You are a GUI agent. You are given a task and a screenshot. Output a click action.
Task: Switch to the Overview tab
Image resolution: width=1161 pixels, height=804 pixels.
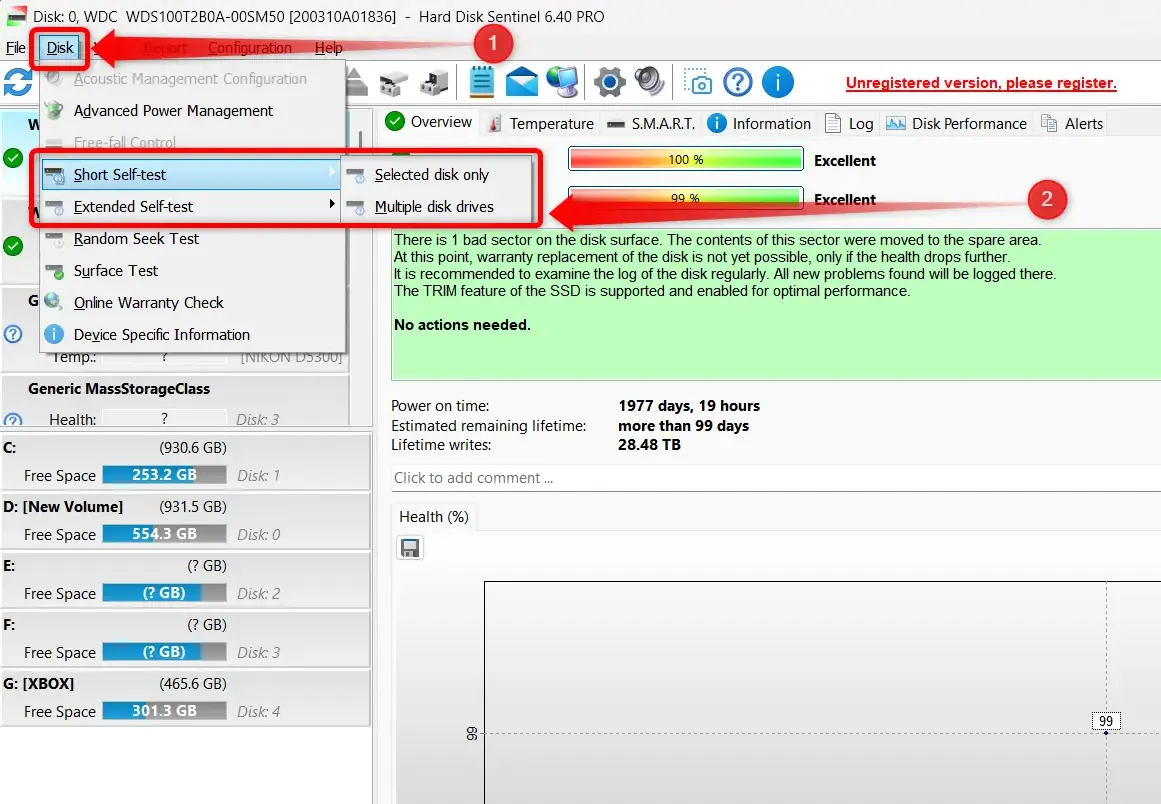tap(429, 122)
